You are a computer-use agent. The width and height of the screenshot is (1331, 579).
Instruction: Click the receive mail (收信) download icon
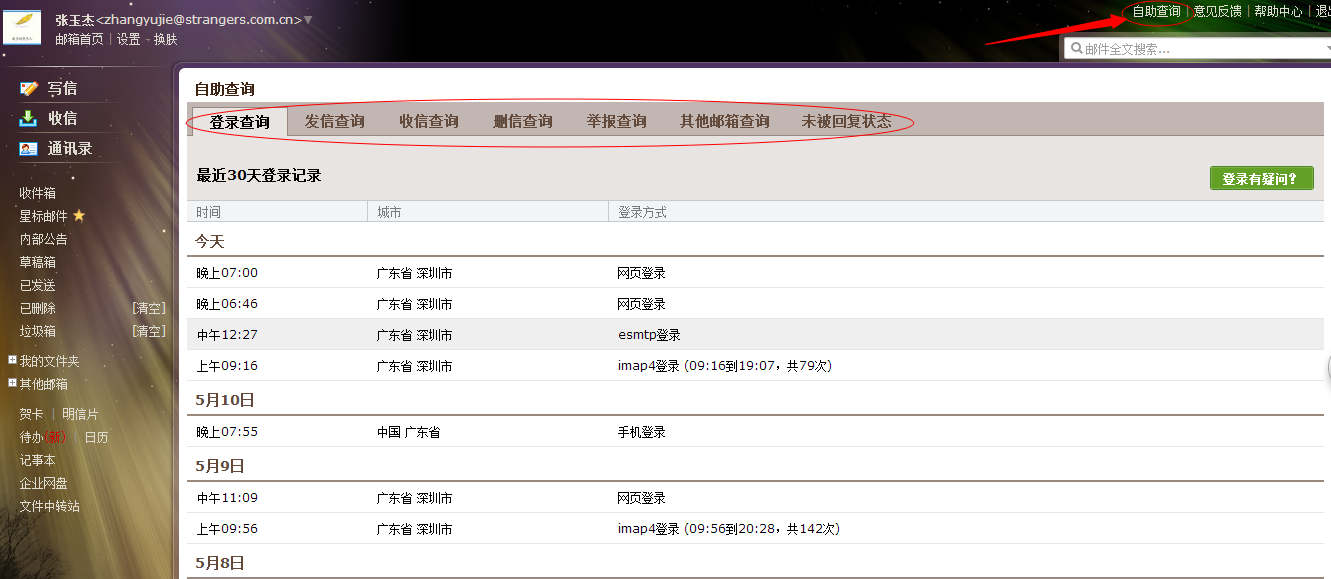29,118
